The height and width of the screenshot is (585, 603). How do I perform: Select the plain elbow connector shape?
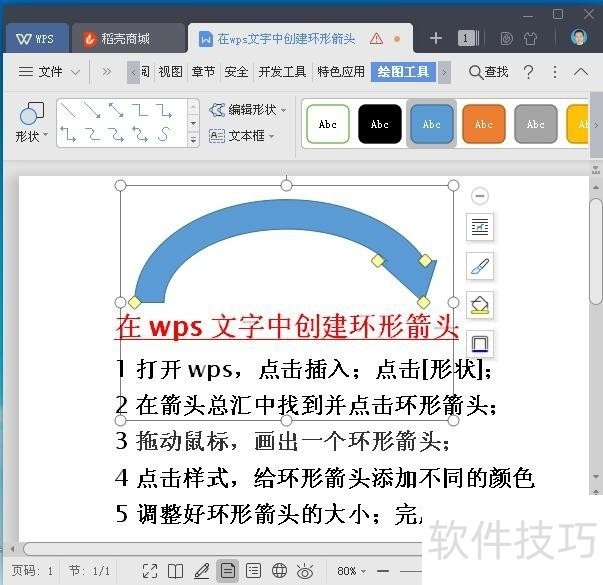point(140,111)
